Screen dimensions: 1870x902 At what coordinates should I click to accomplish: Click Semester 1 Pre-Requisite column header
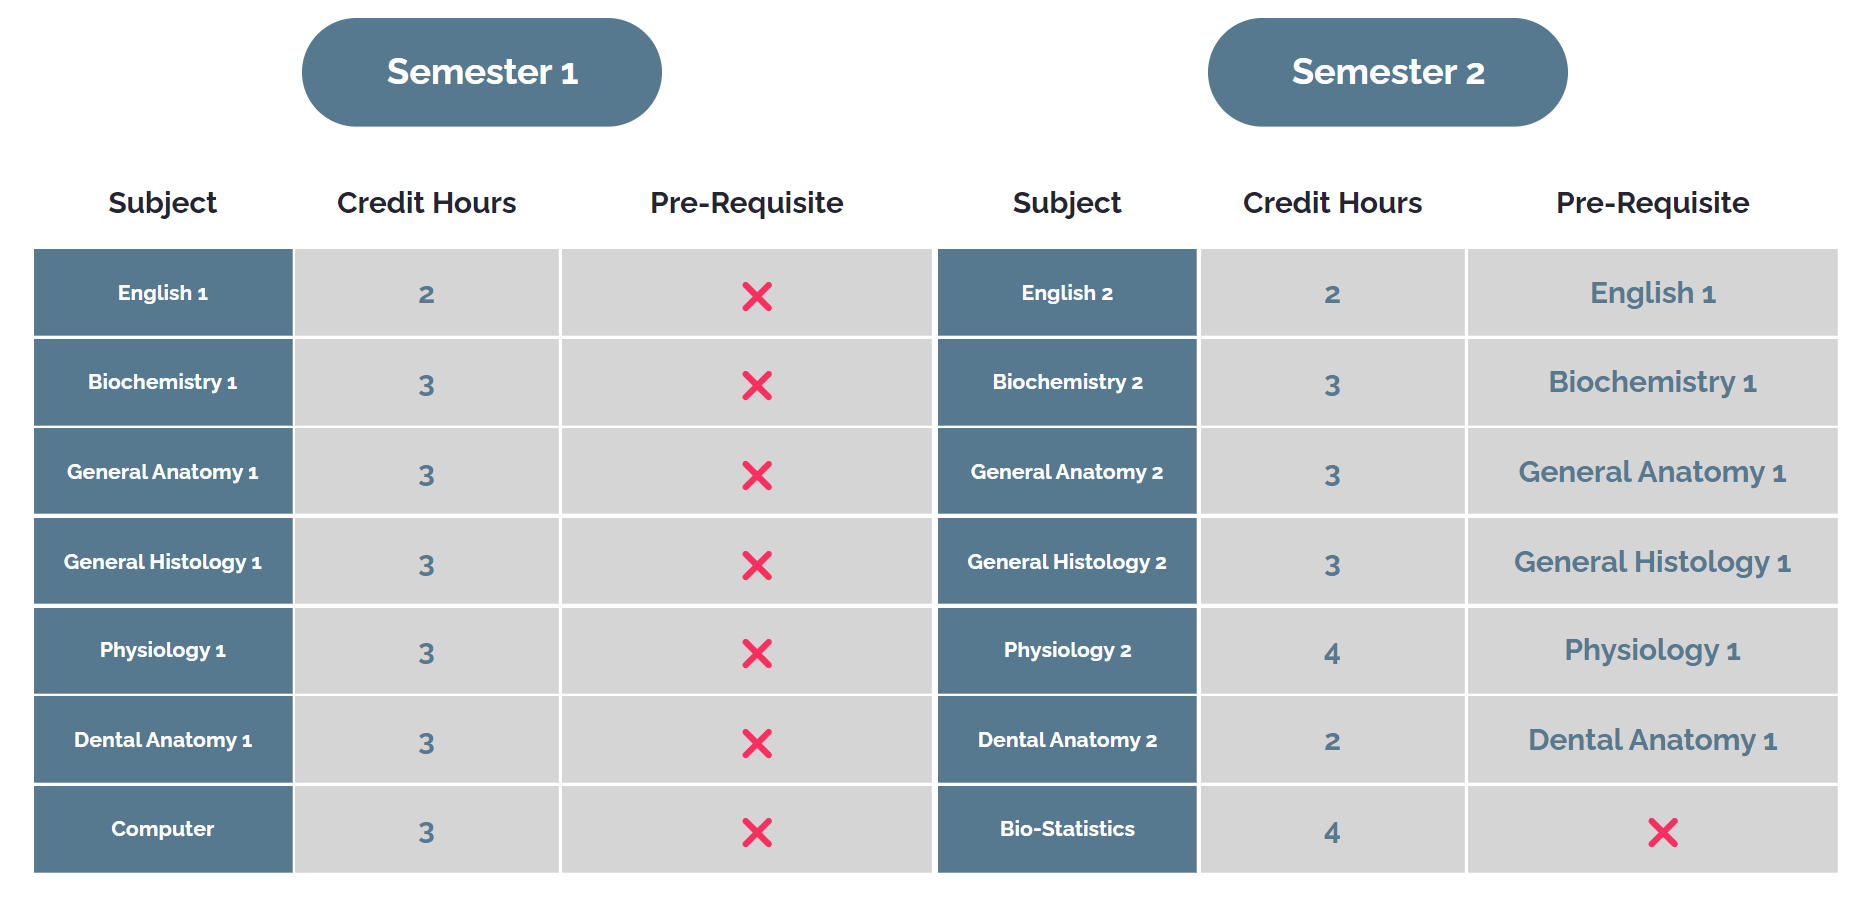746,203
